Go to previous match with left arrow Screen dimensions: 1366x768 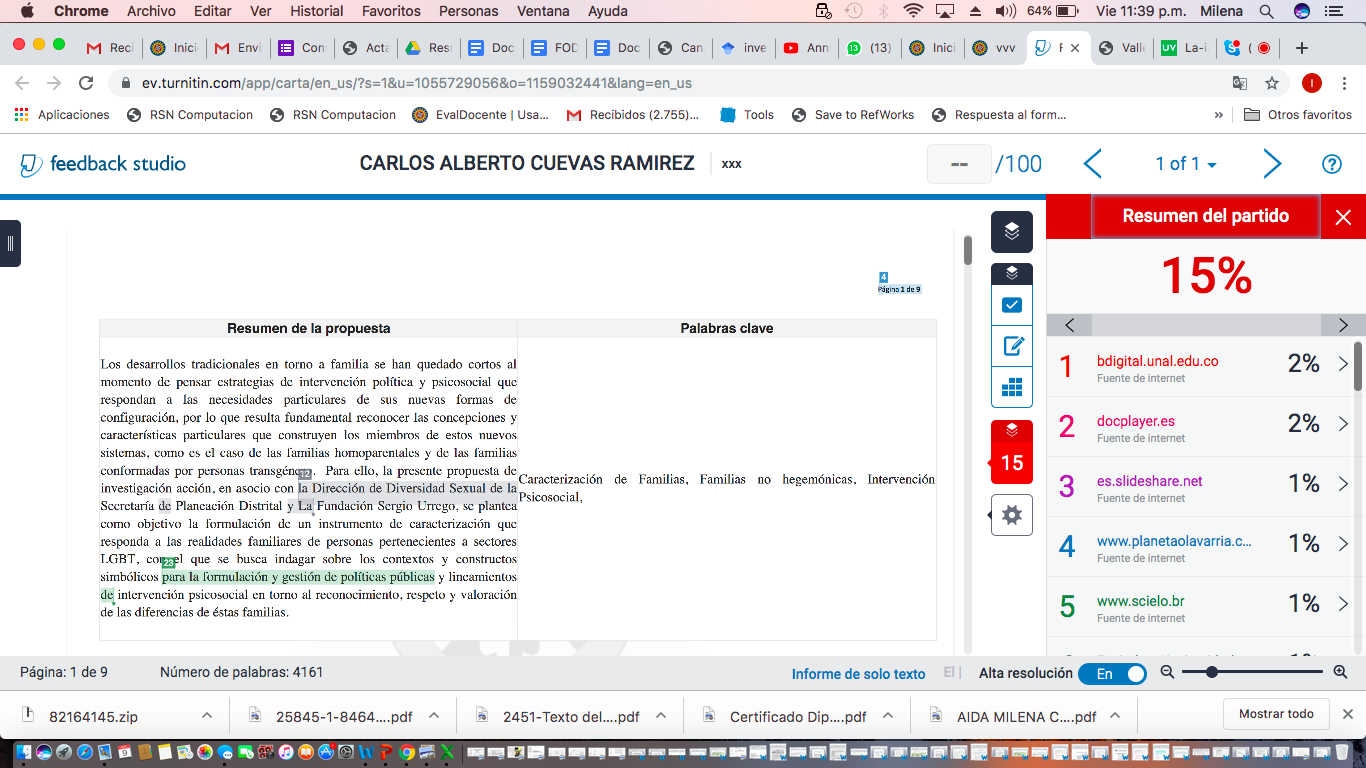click(1069, 325)
